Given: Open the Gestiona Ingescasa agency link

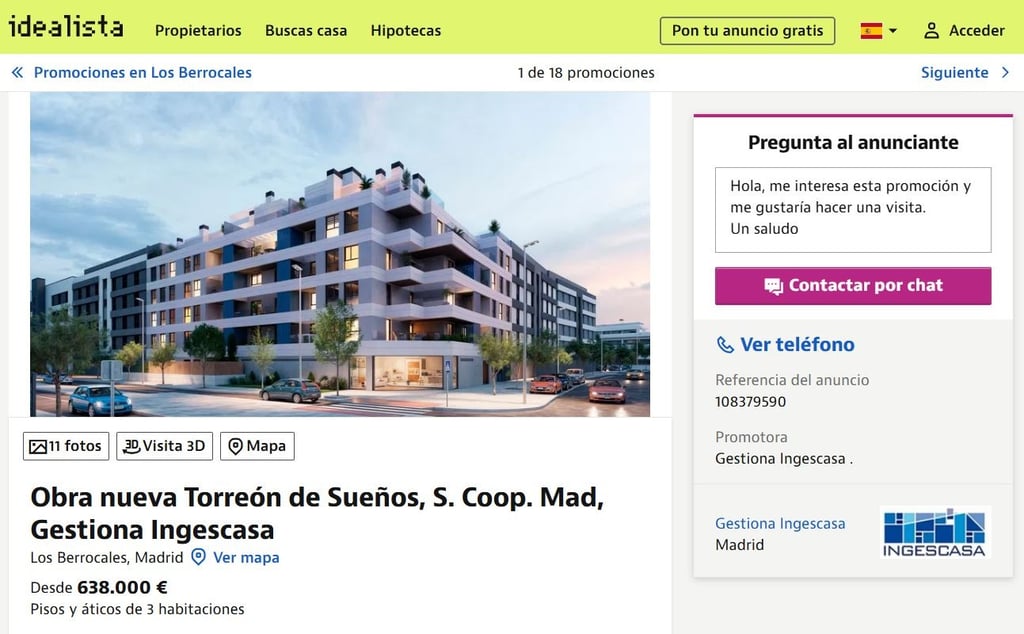Looking at the screenshot, I should [x=780, y=523].
